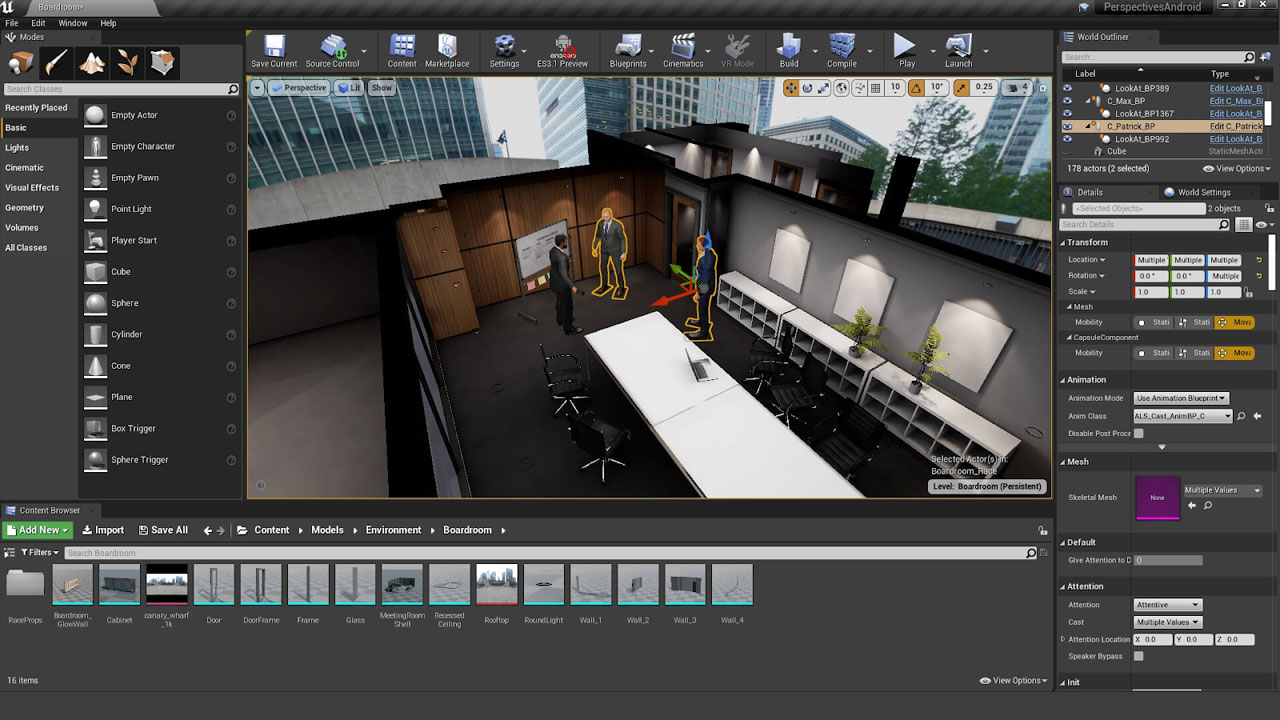The width and height of the screenshot is (1280, 720).
Task: Open the Window menu
Action: [x=72, y=23]
